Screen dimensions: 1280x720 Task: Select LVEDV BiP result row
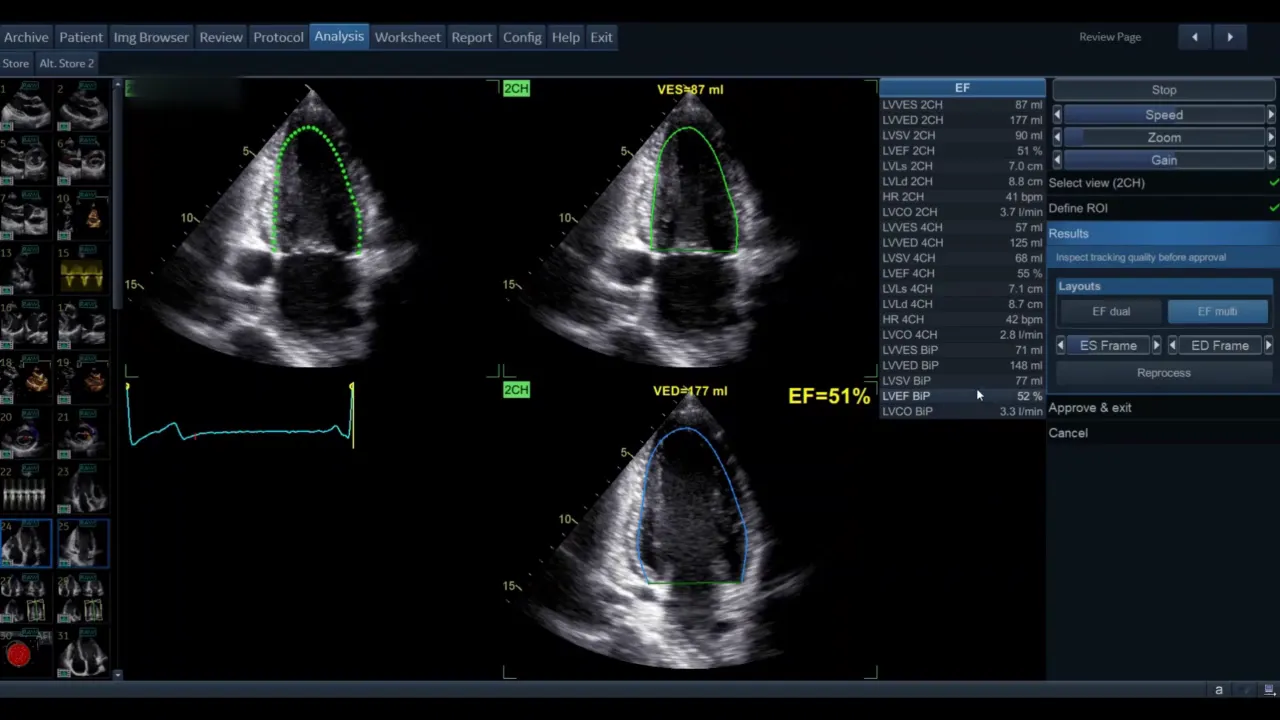(962, 366)
